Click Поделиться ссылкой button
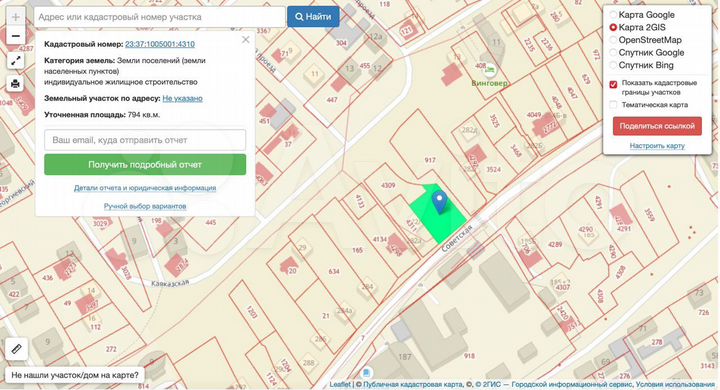Screen dimensions: 720x390 tap(657, 126)
